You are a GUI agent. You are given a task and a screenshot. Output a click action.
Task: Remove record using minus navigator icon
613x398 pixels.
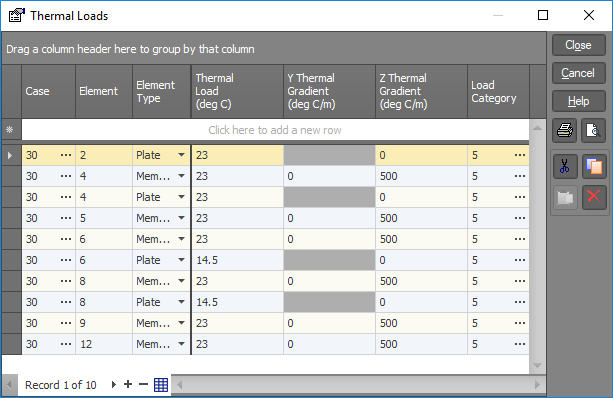coord(143,385)
